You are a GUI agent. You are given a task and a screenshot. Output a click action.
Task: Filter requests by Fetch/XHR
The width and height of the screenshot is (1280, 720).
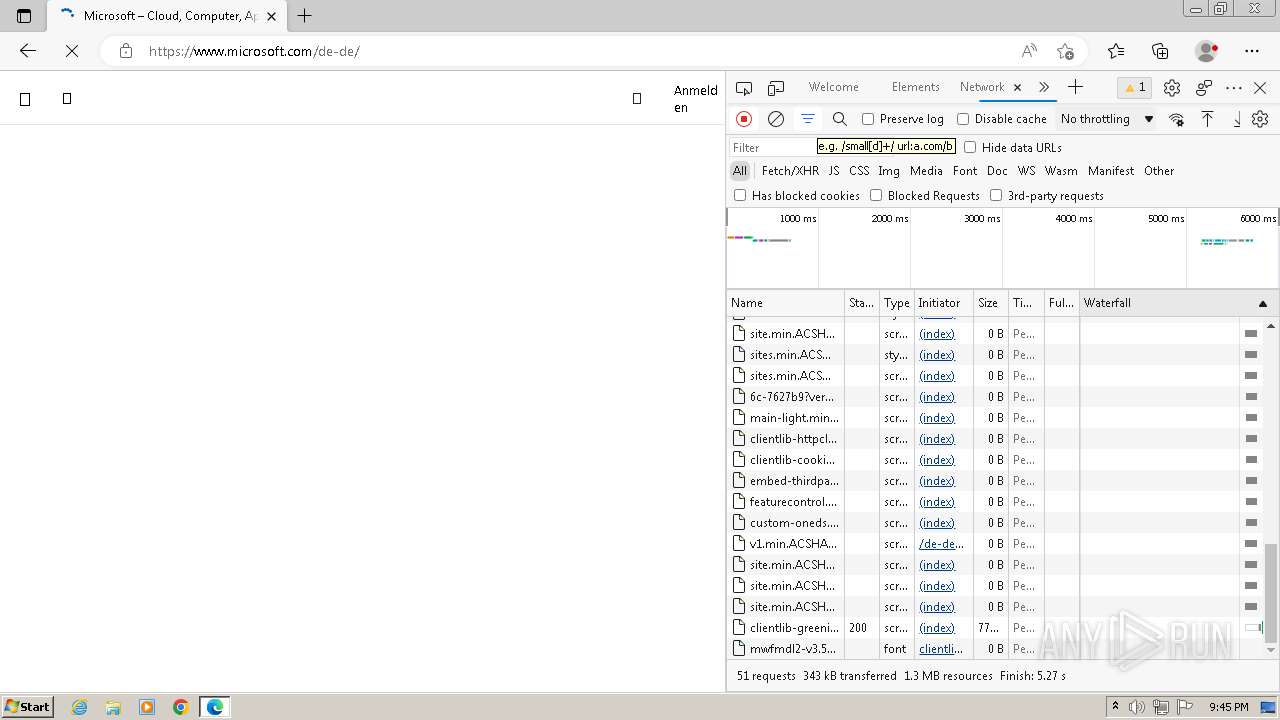click(790, 171)
